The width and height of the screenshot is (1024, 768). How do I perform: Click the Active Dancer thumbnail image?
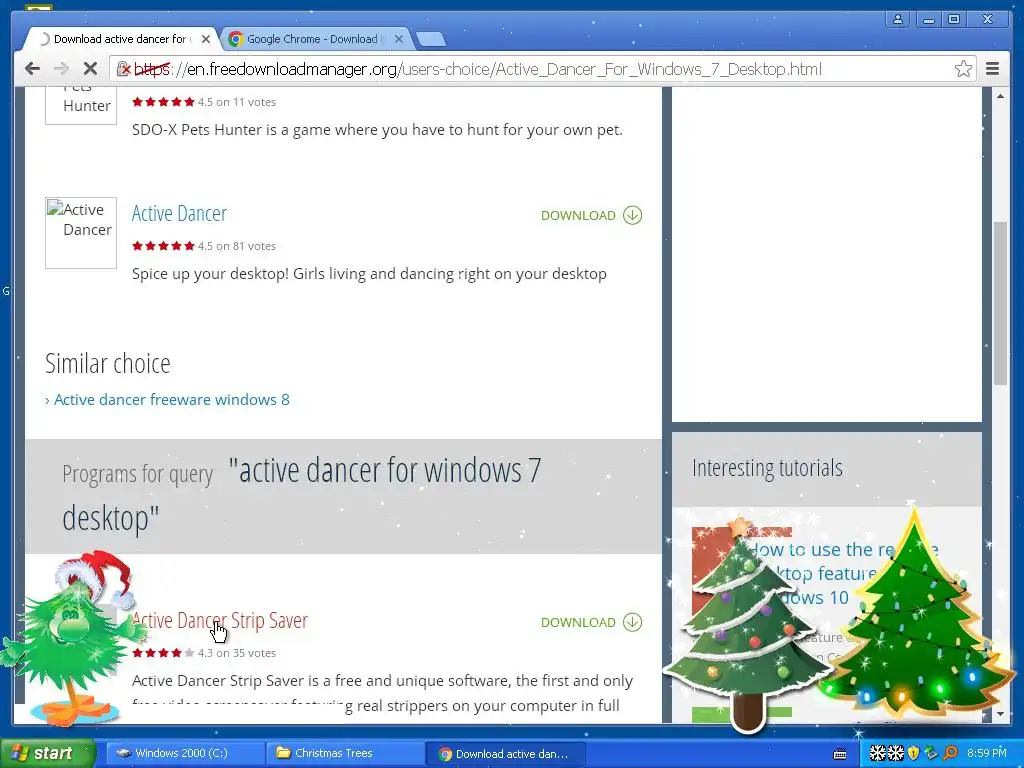click(x=81, y=232)
